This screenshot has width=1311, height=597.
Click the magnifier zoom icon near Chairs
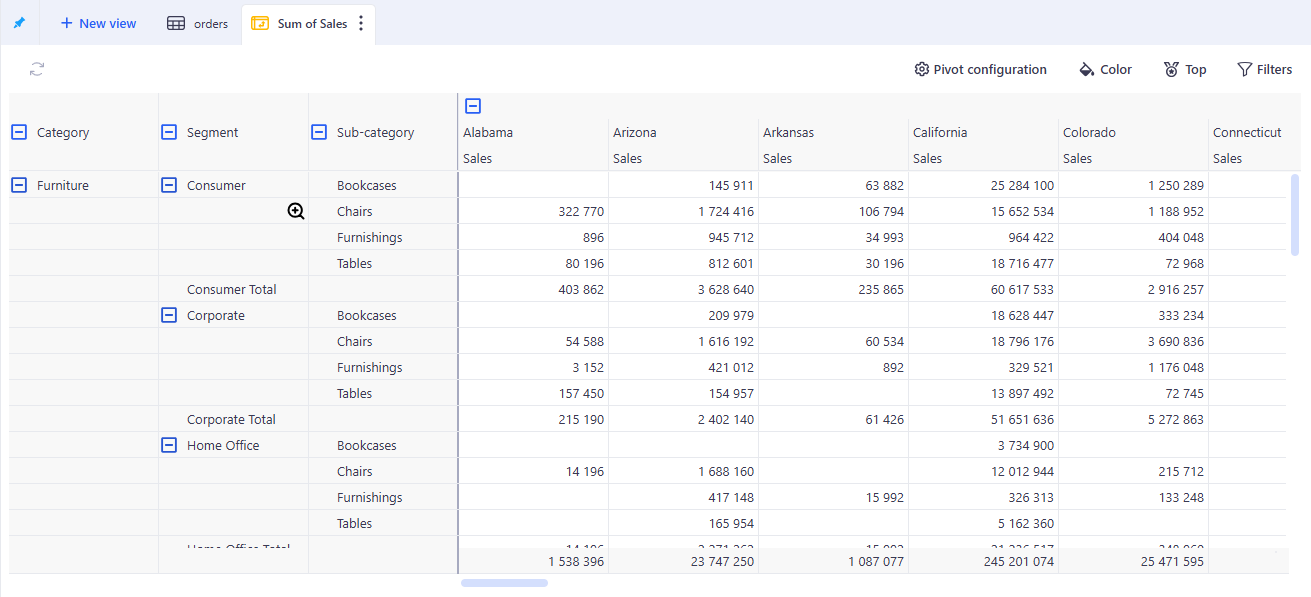coord(296,211)
